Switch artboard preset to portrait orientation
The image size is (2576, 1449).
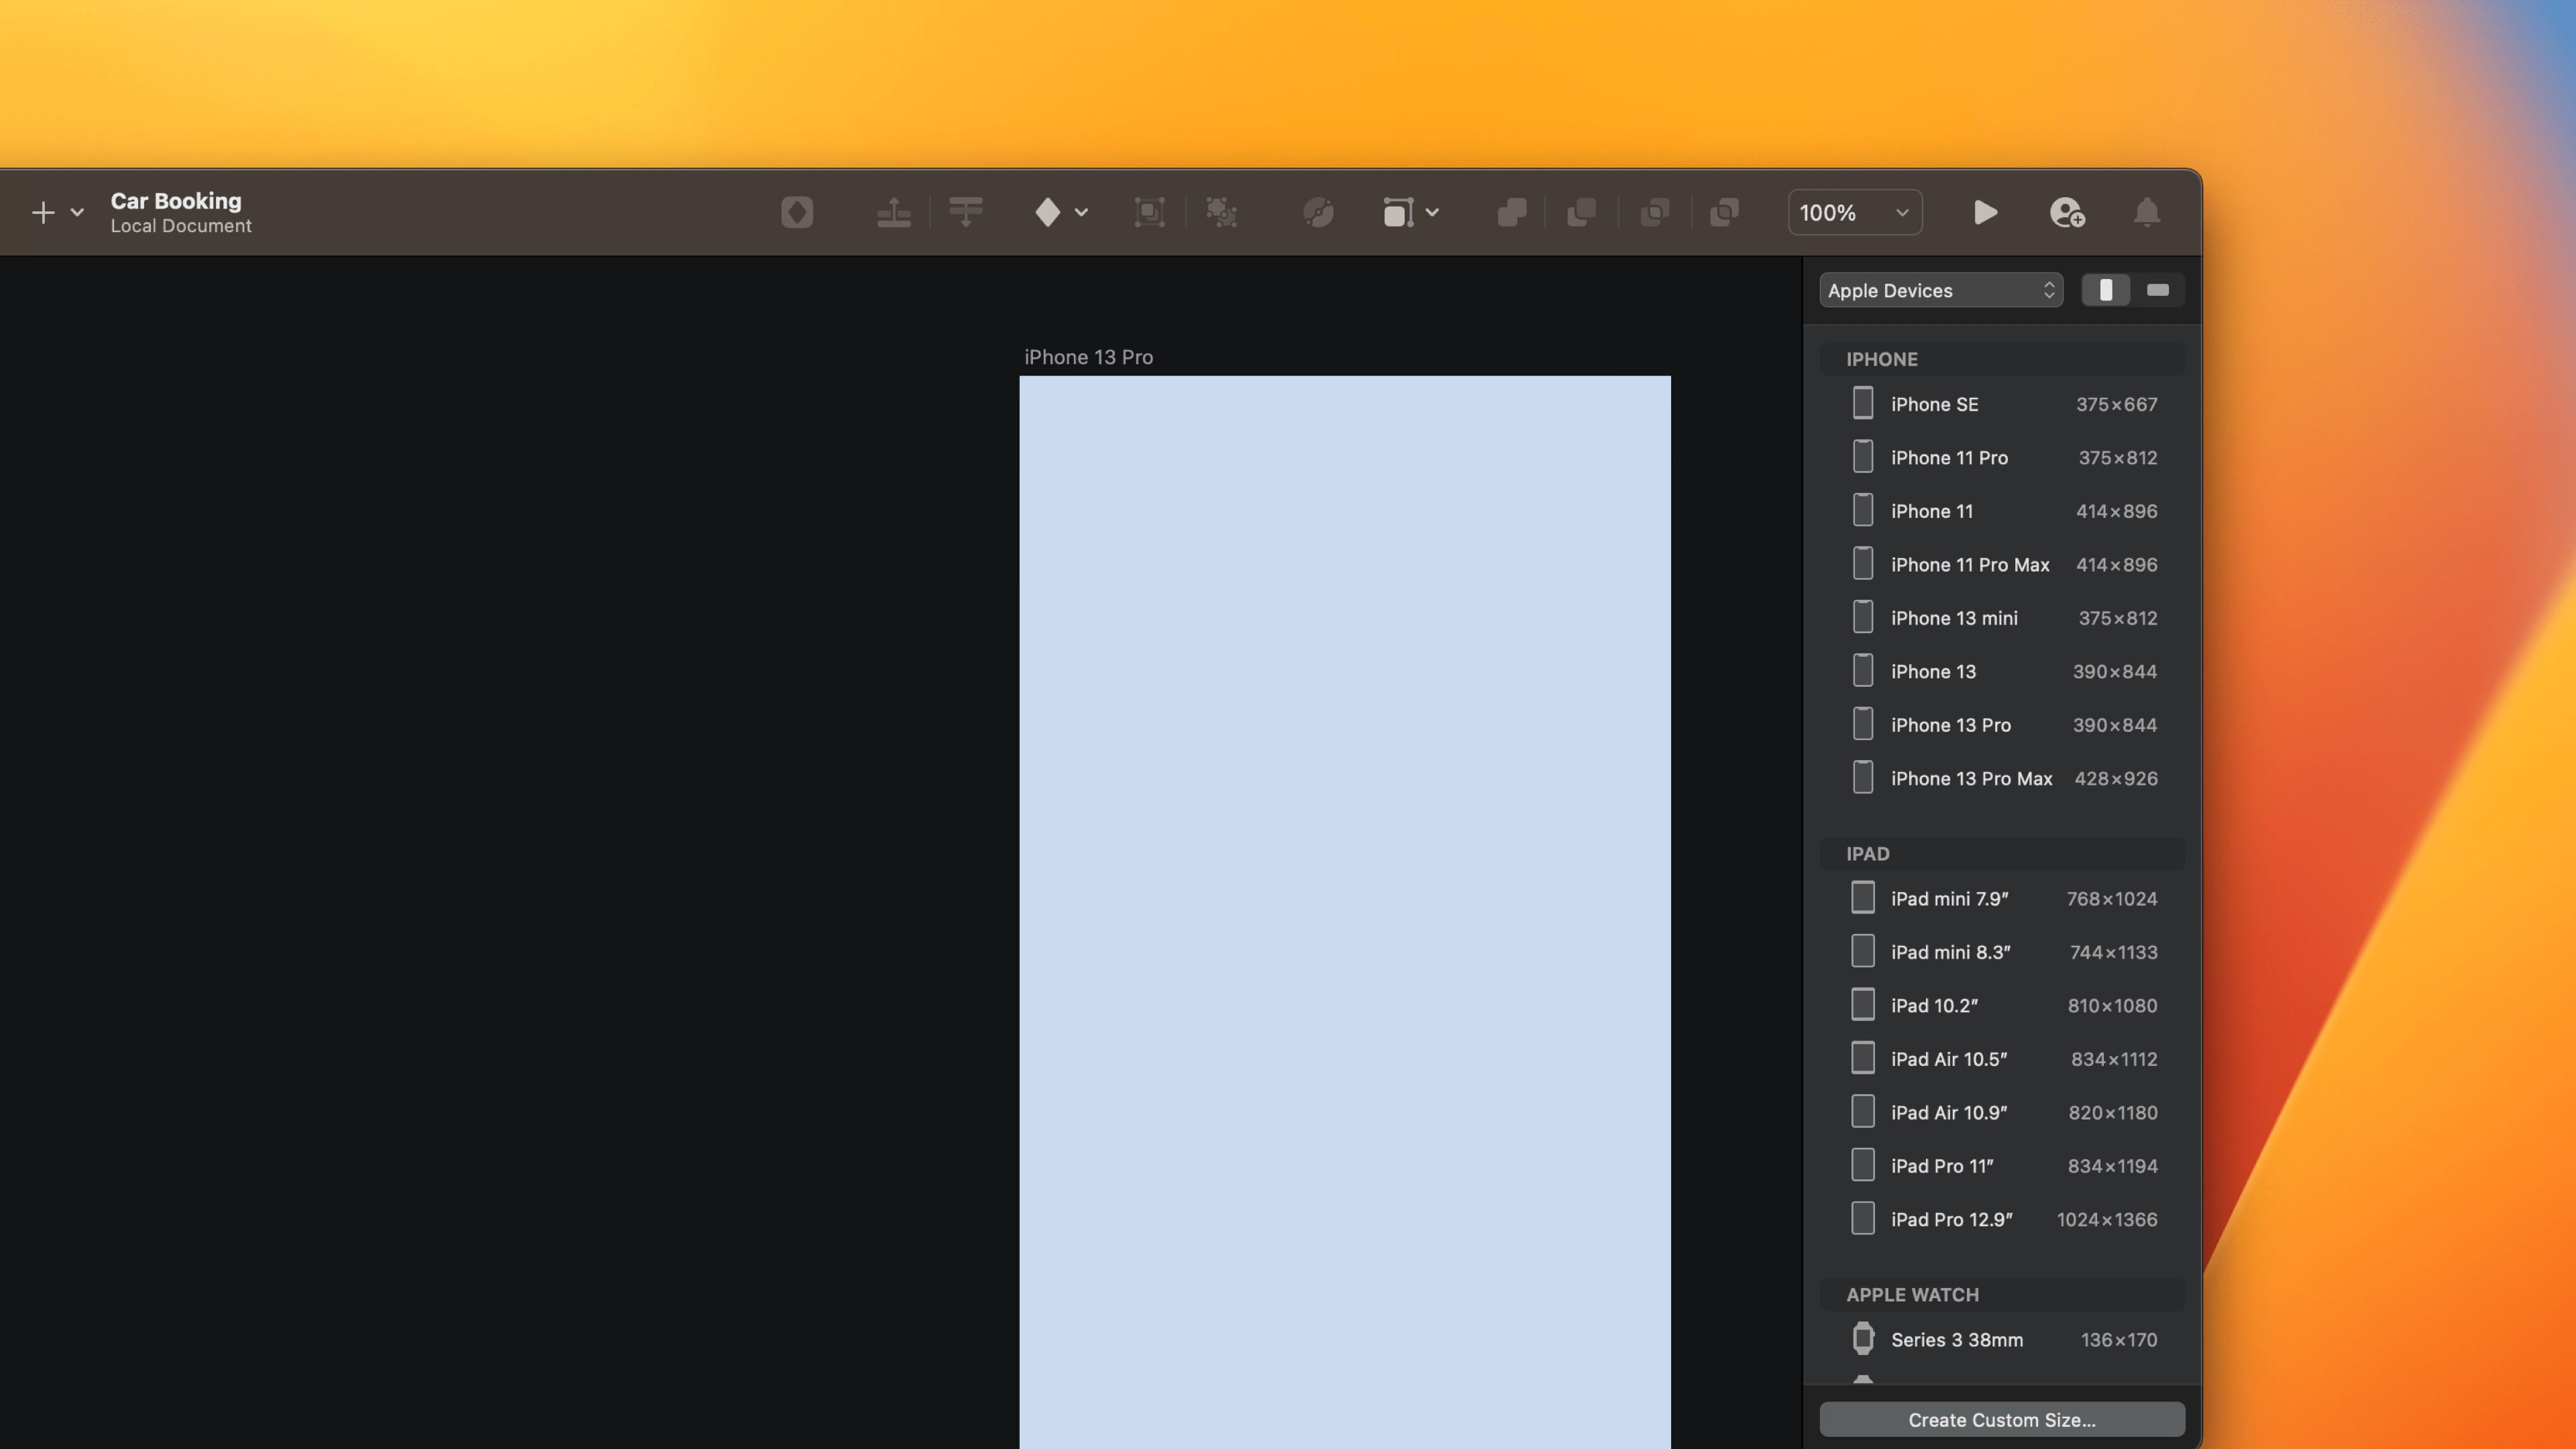coord(2107,290)
